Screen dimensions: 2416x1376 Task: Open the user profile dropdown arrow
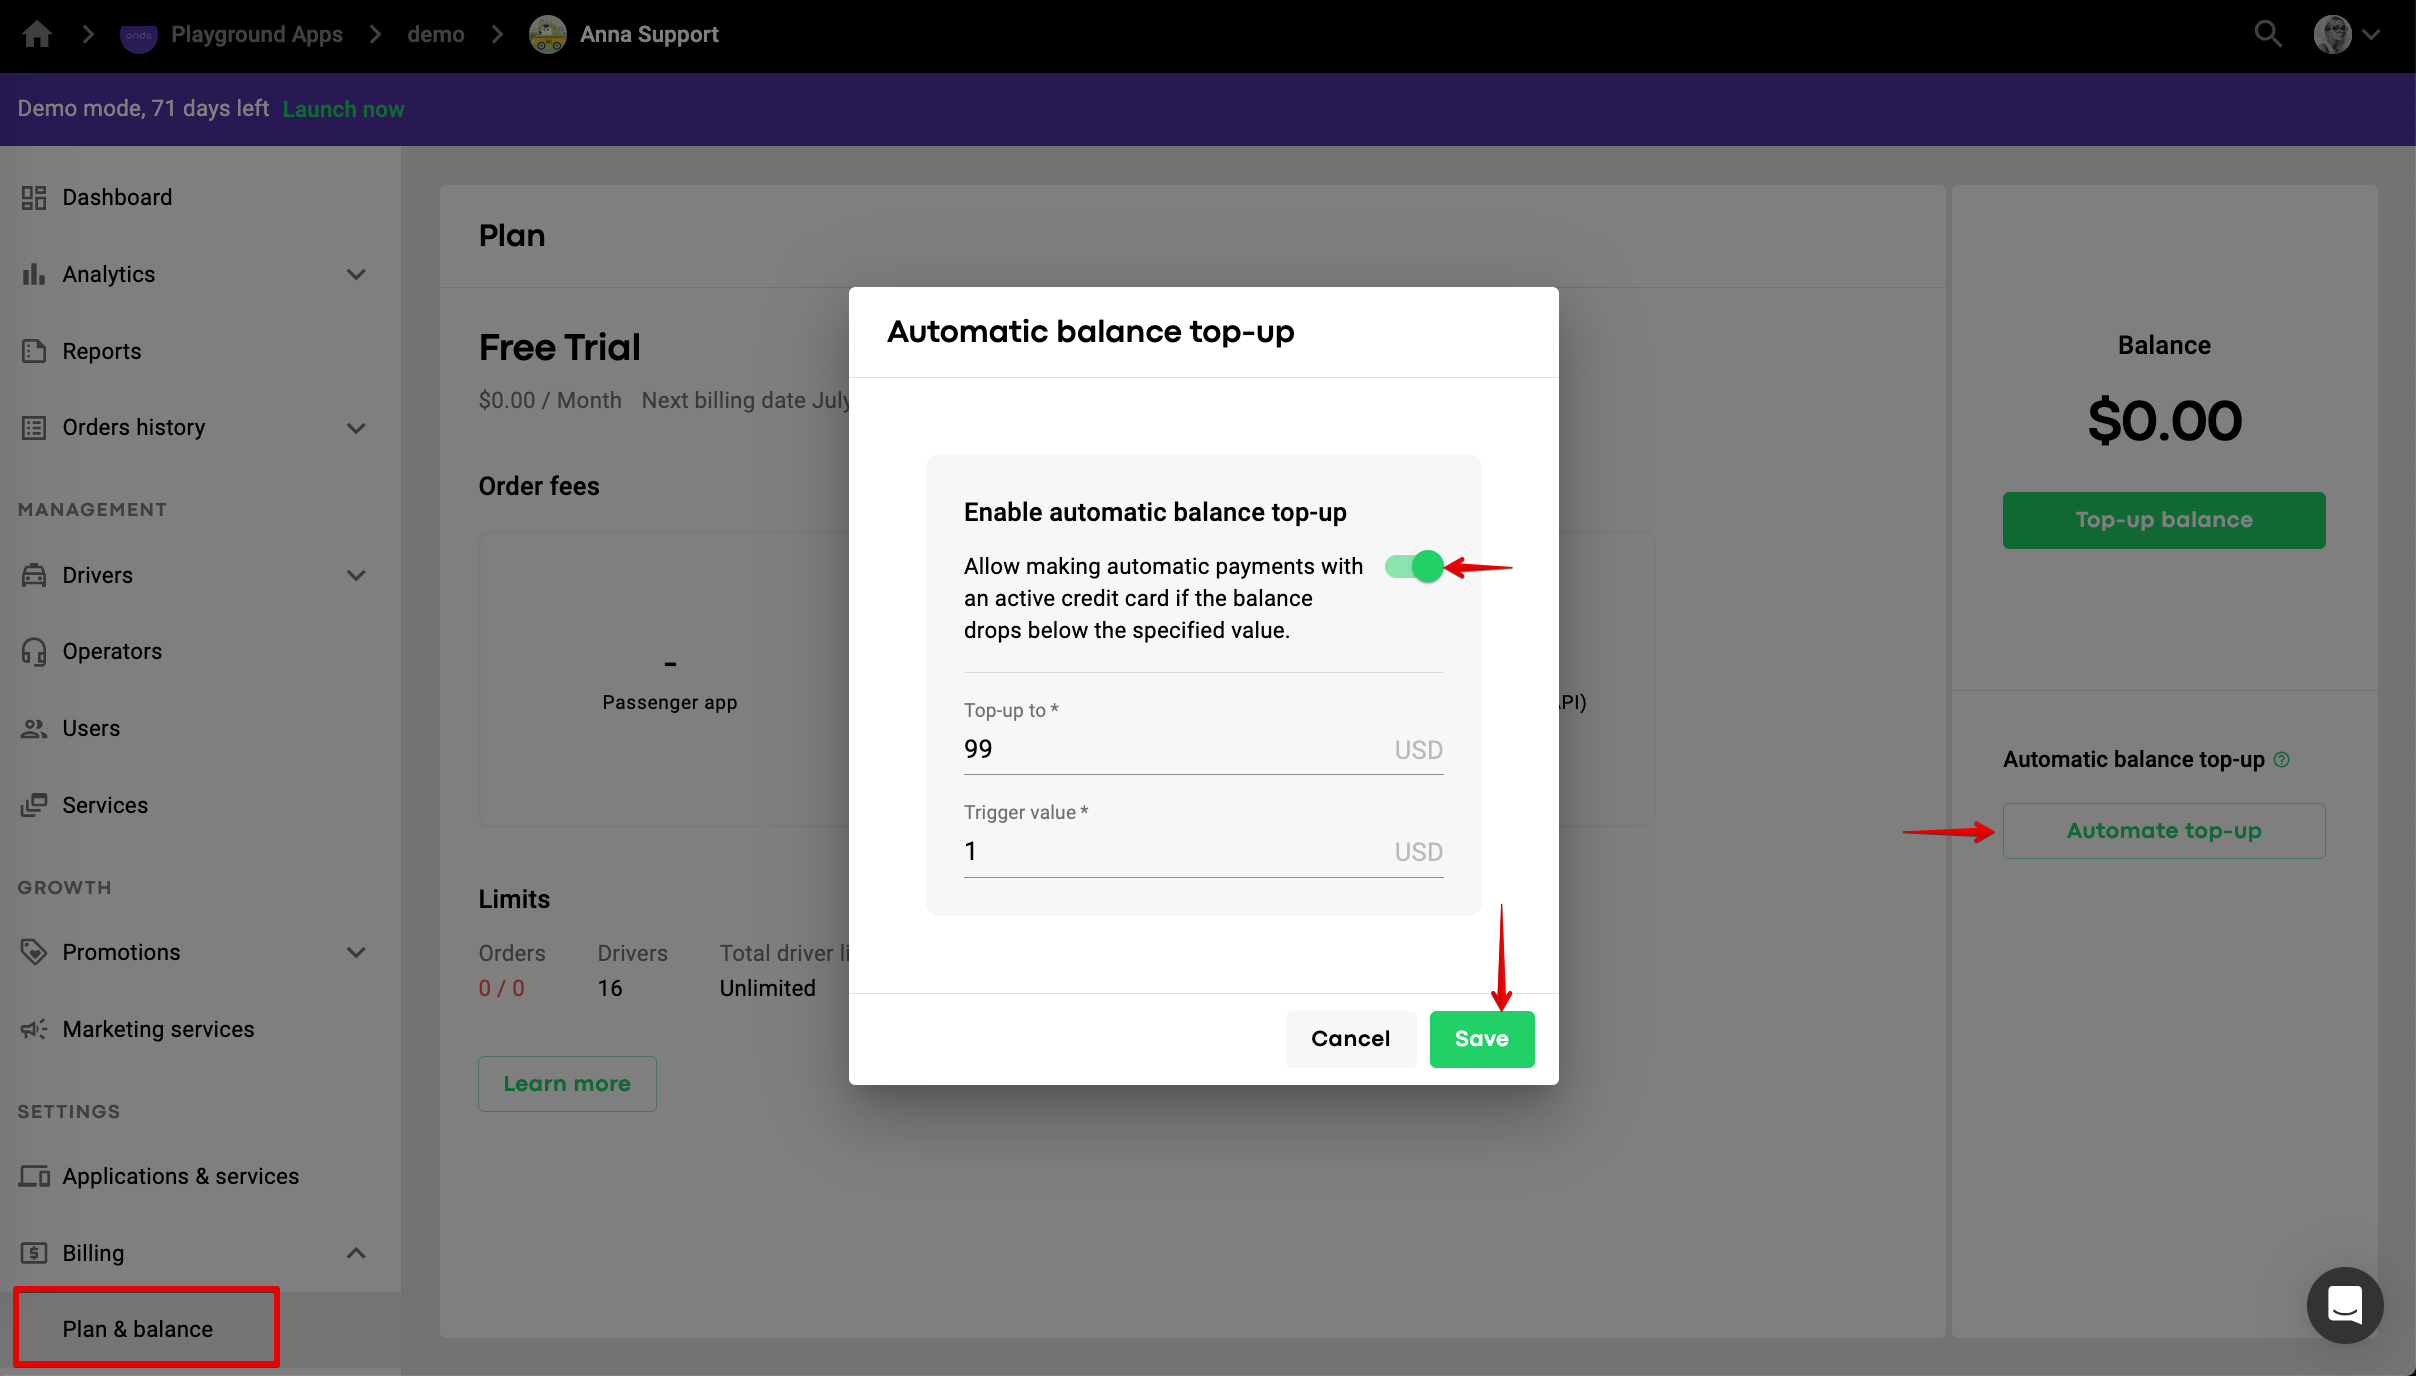tap(2371, 35)
